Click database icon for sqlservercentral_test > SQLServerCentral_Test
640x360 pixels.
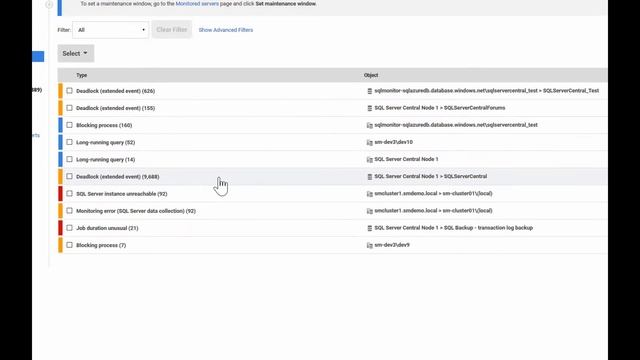tap(370, 91)
